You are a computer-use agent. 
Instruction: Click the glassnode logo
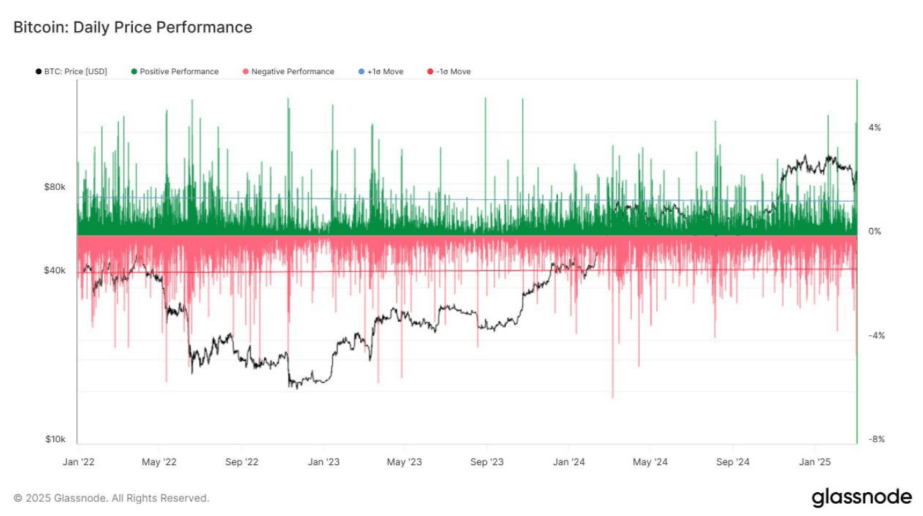click(x=861, y=496)
